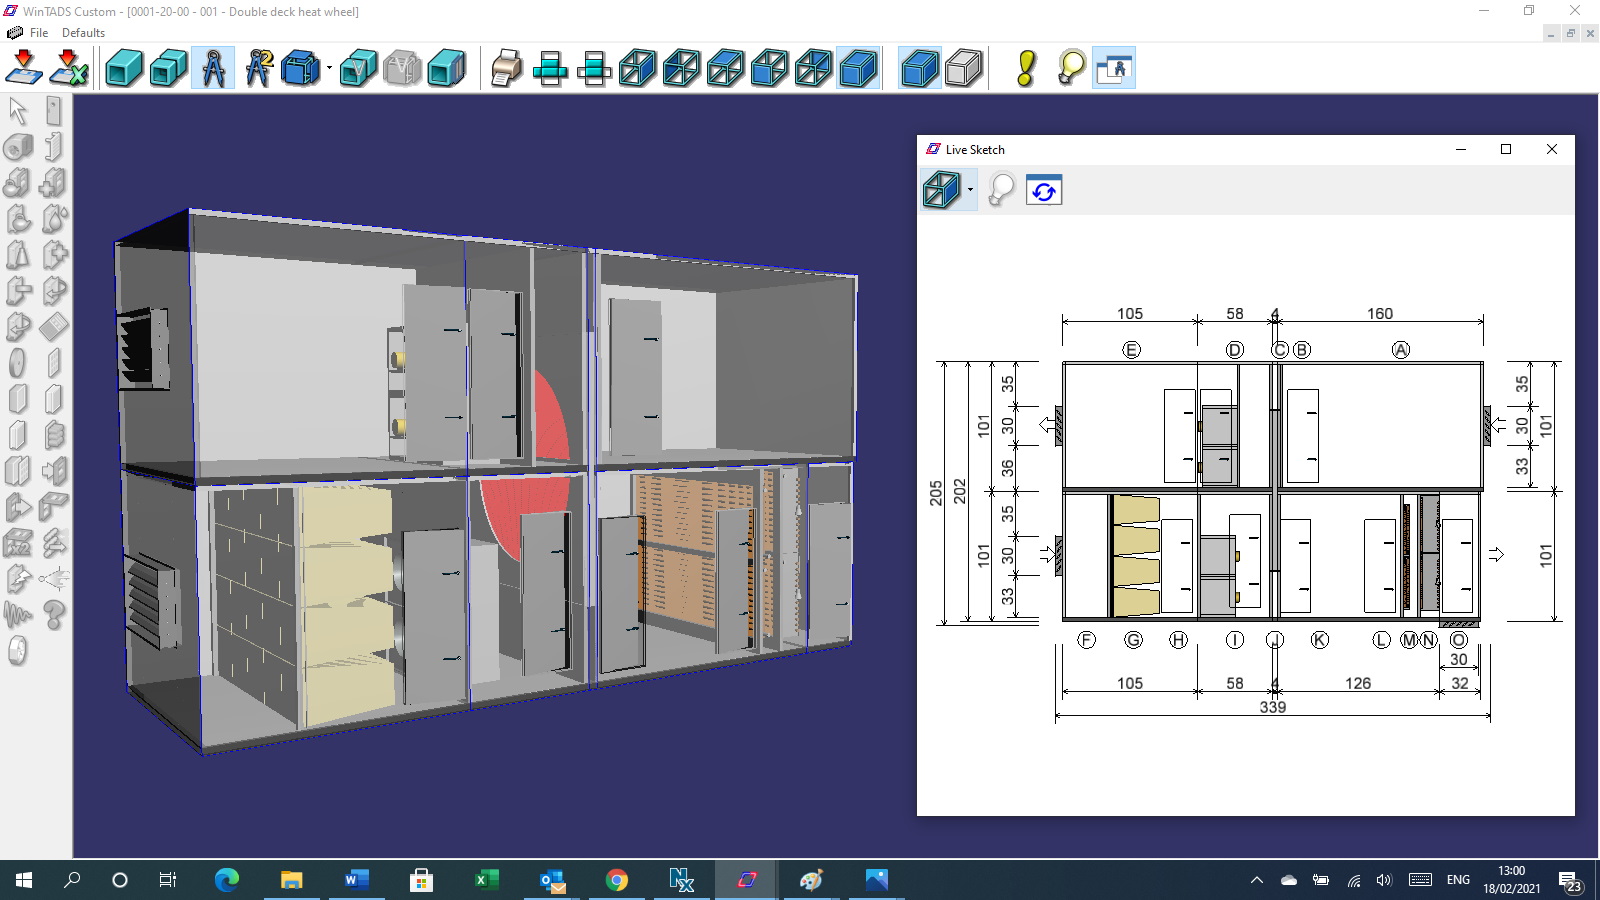Select the fifth wireframe cube panel view

pyautogui.click(x=813, y=68)
